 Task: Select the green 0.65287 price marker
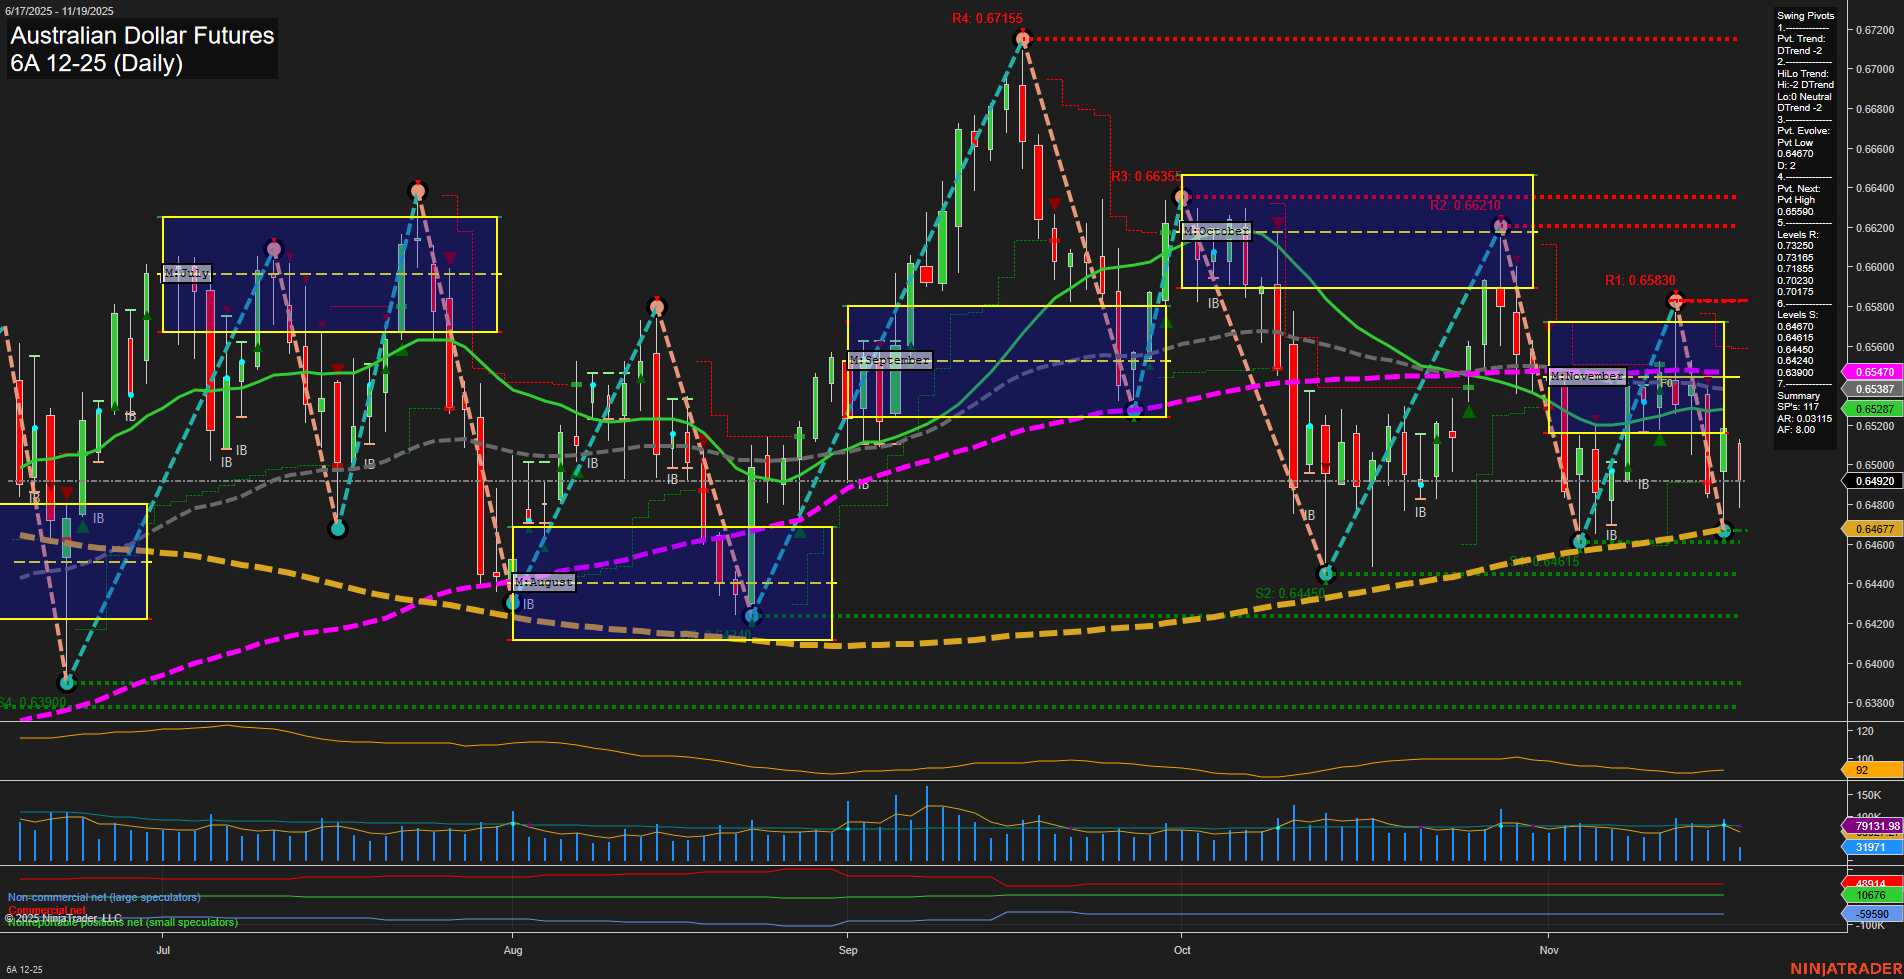pos(1873,409)
